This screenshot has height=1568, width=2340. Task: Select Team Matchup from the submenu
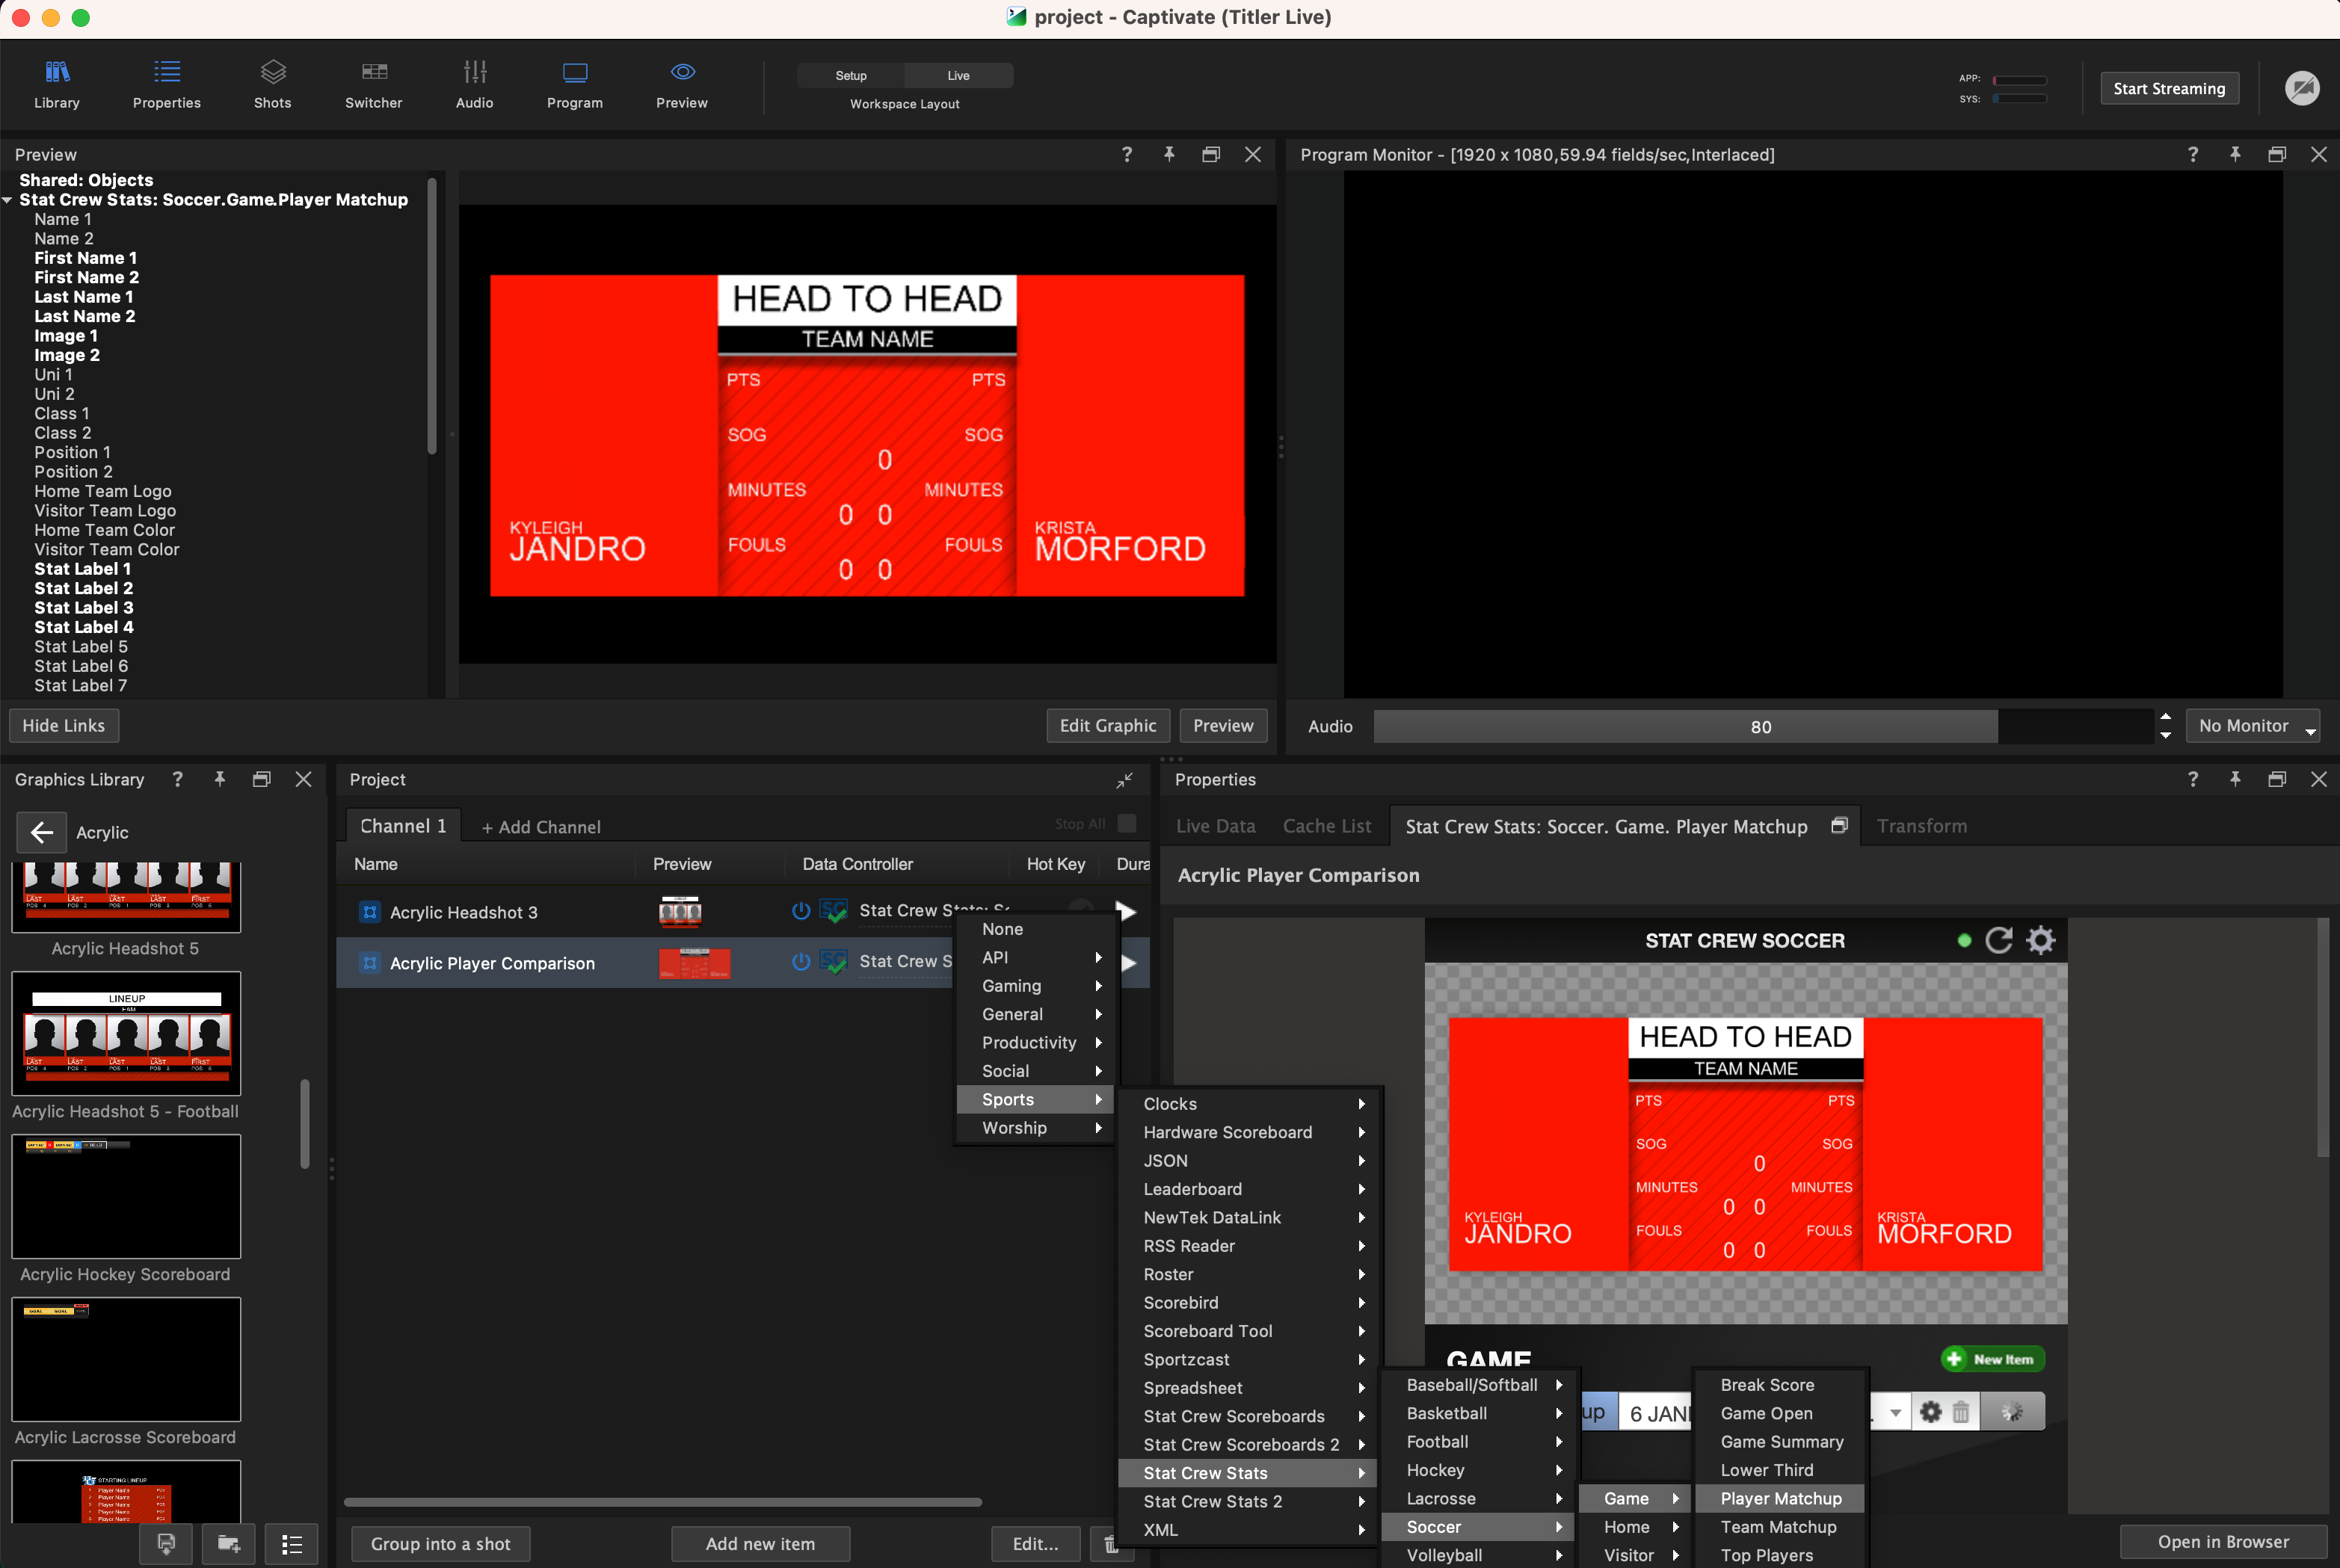pos(1778,1526)
